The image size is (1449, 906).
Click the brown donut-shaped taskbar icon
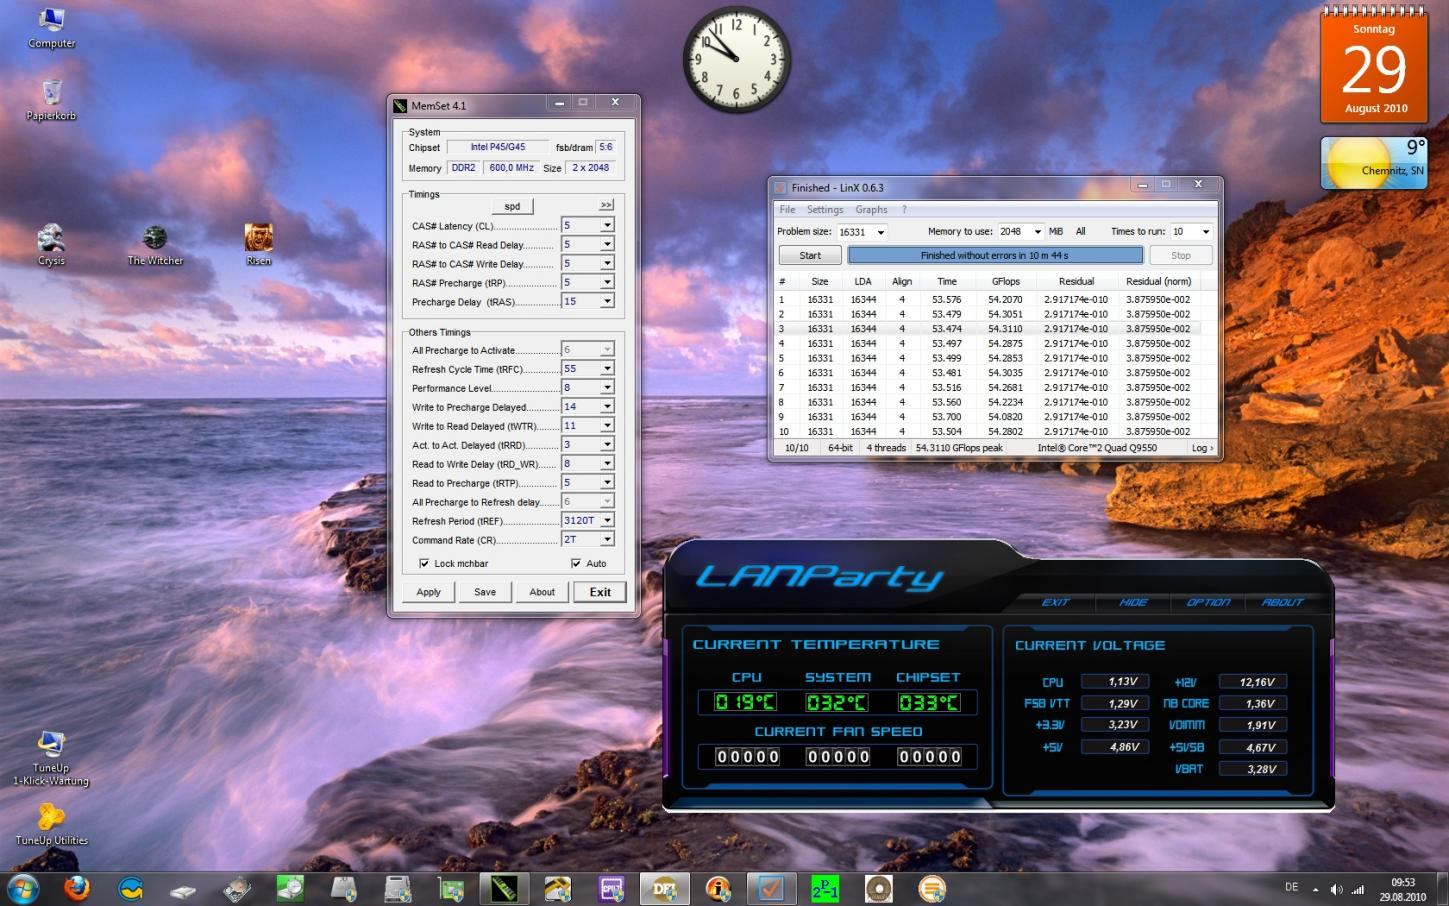(878, 888)
